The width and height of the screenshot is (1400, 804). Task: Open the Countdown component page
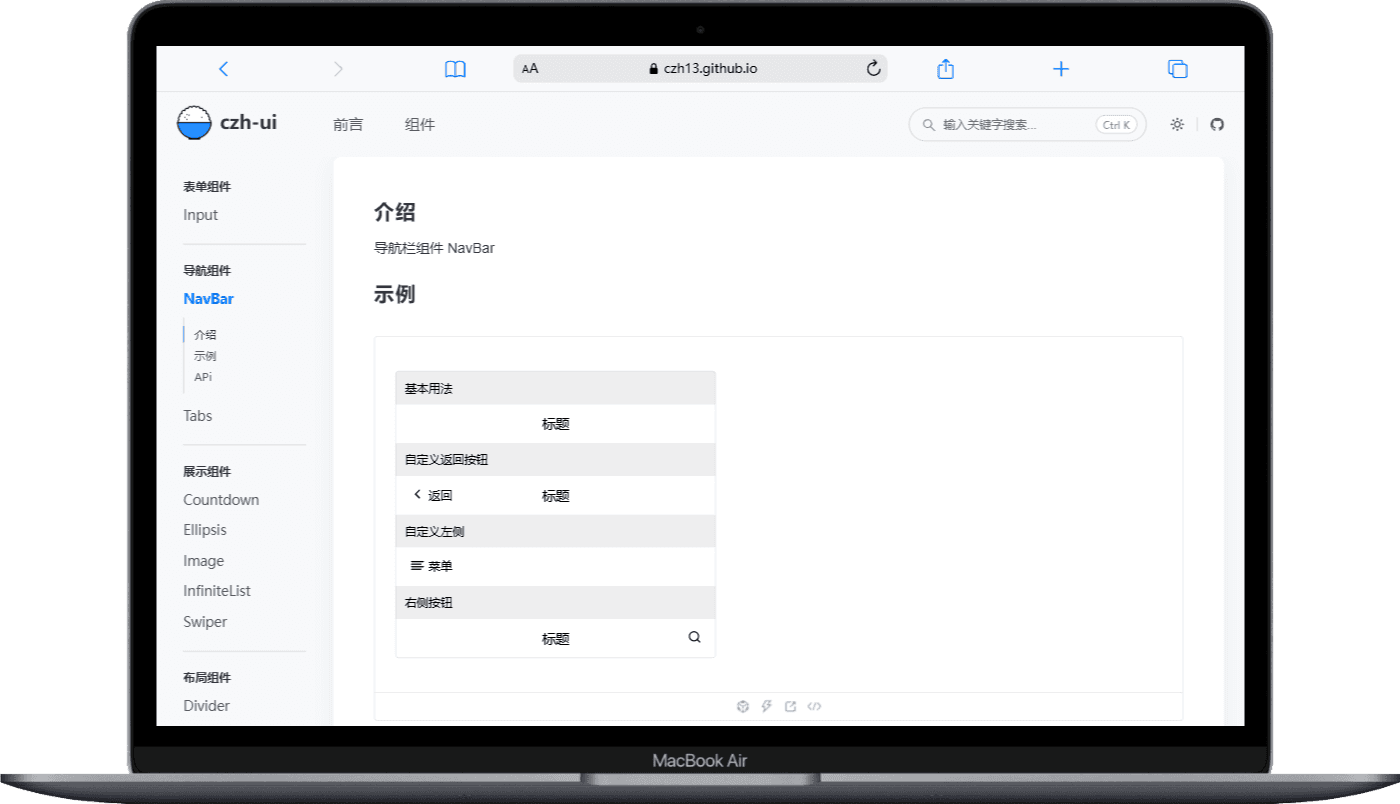click(221, 499)
